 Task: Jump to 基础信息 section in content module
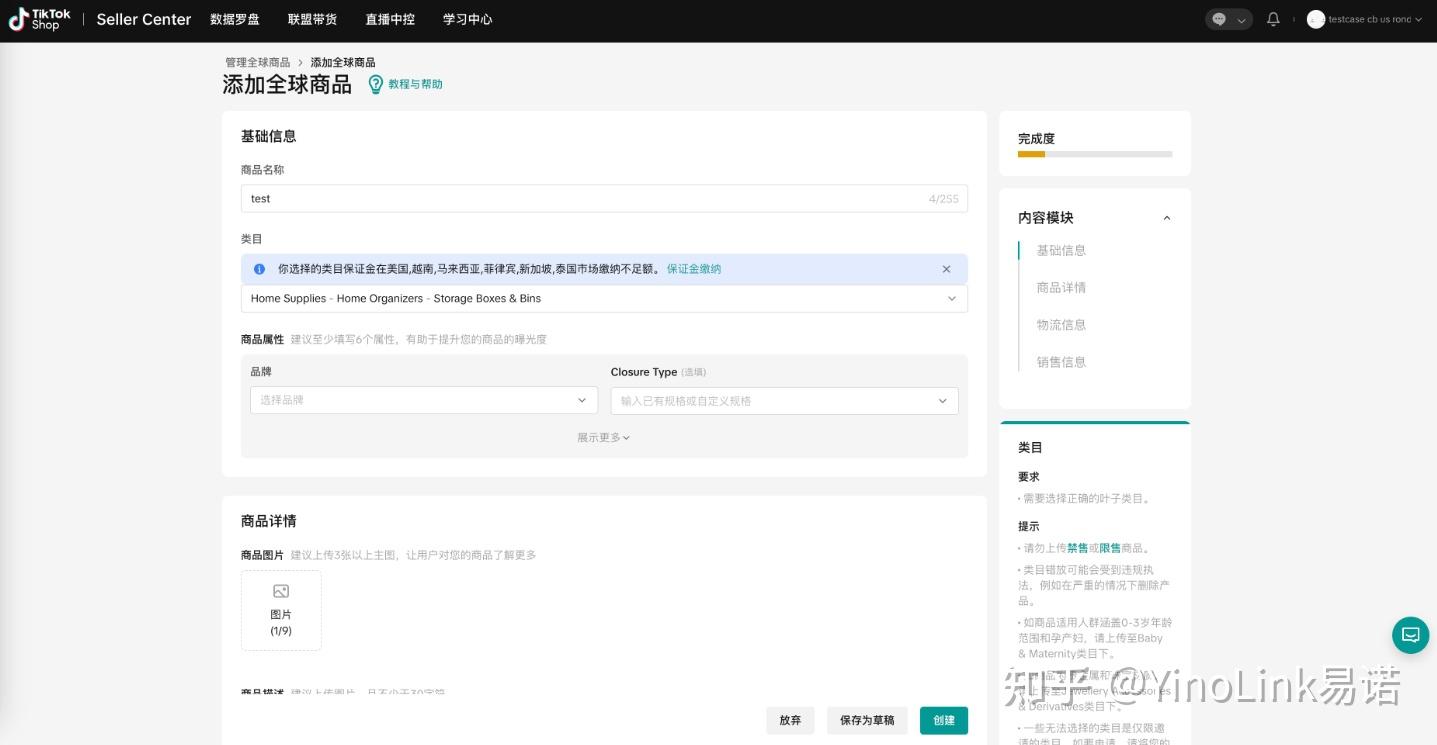point(1061,250)
